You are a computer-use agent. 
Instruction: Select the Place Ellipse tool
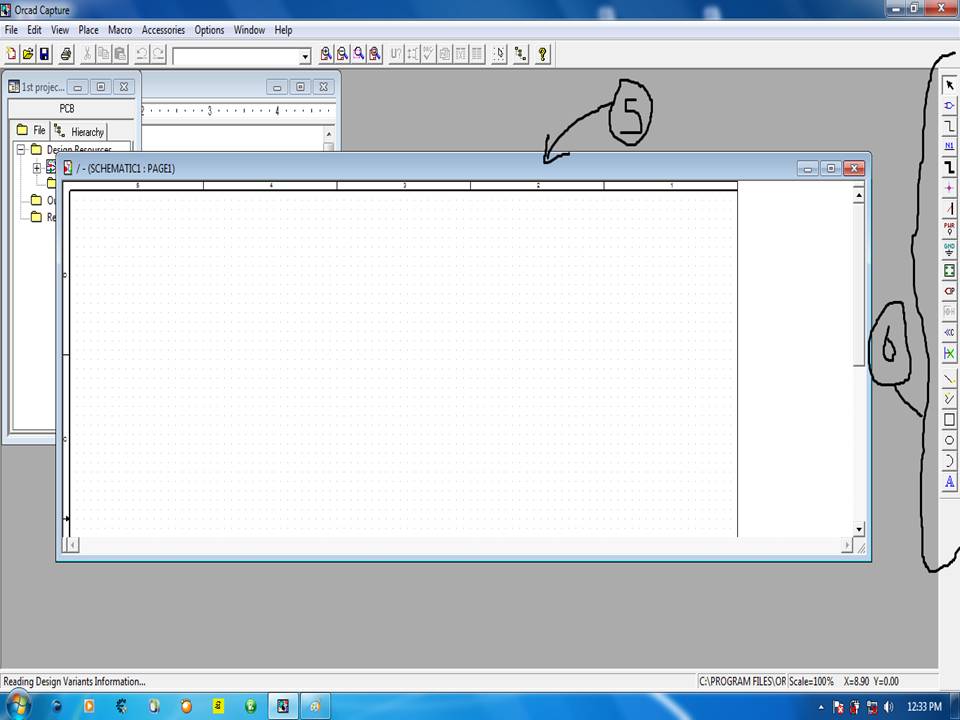click(x=949, y=440)
